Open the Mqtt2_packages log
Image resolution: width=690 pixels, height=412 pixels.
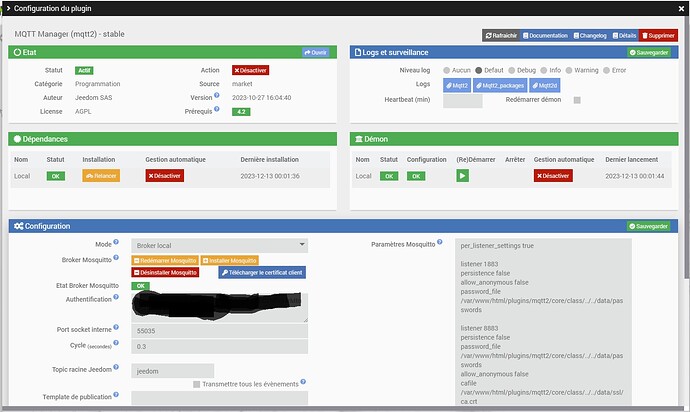(500, 85)
